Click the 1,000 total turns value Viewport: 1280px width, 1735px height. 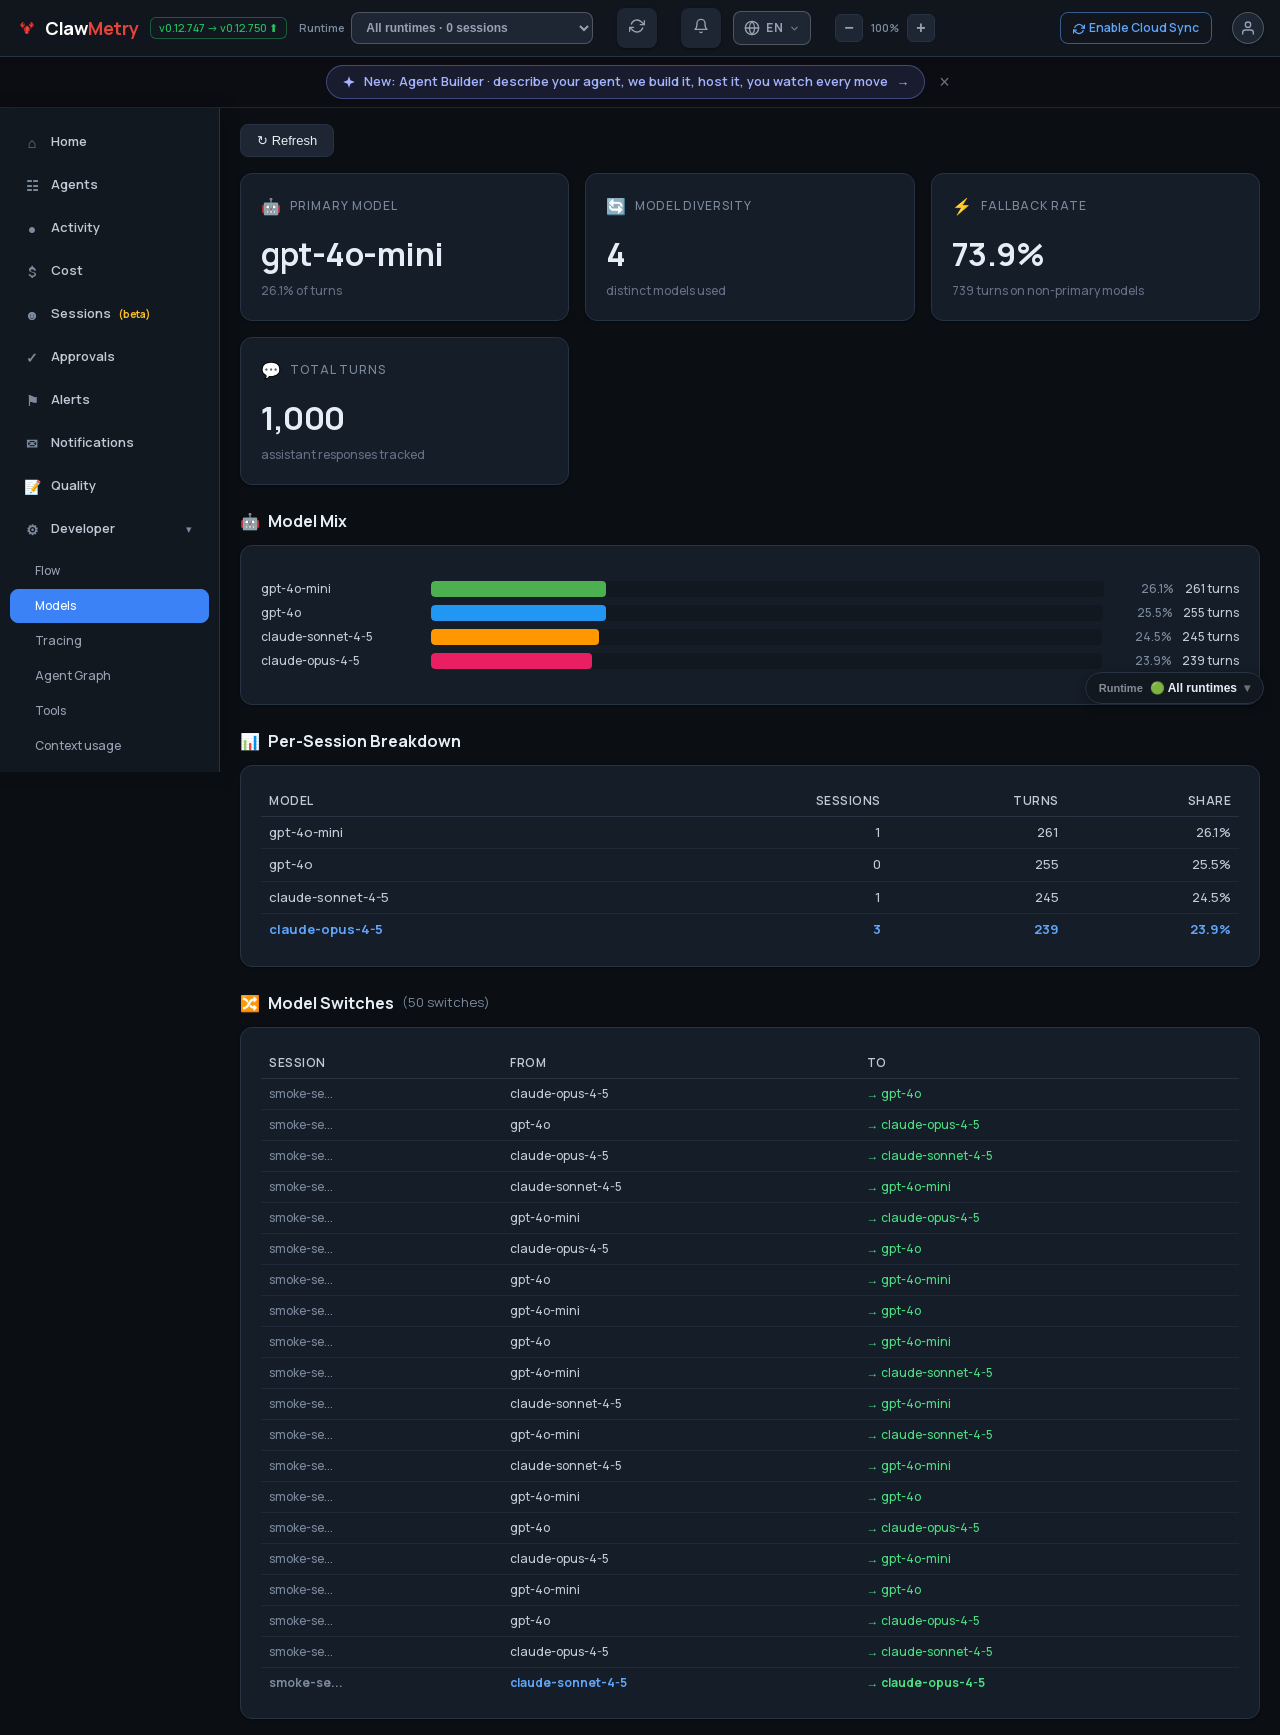[x=303, y=419]
